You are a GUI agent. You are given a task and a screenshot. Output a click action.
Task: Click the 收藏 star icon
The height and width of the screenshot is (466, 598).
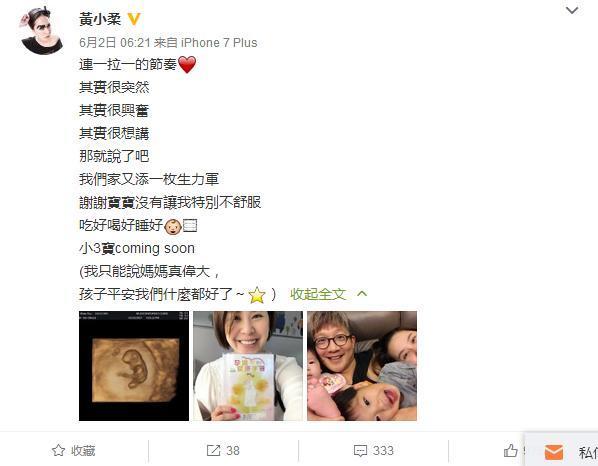pyautogui.click(x=58, y=450)
